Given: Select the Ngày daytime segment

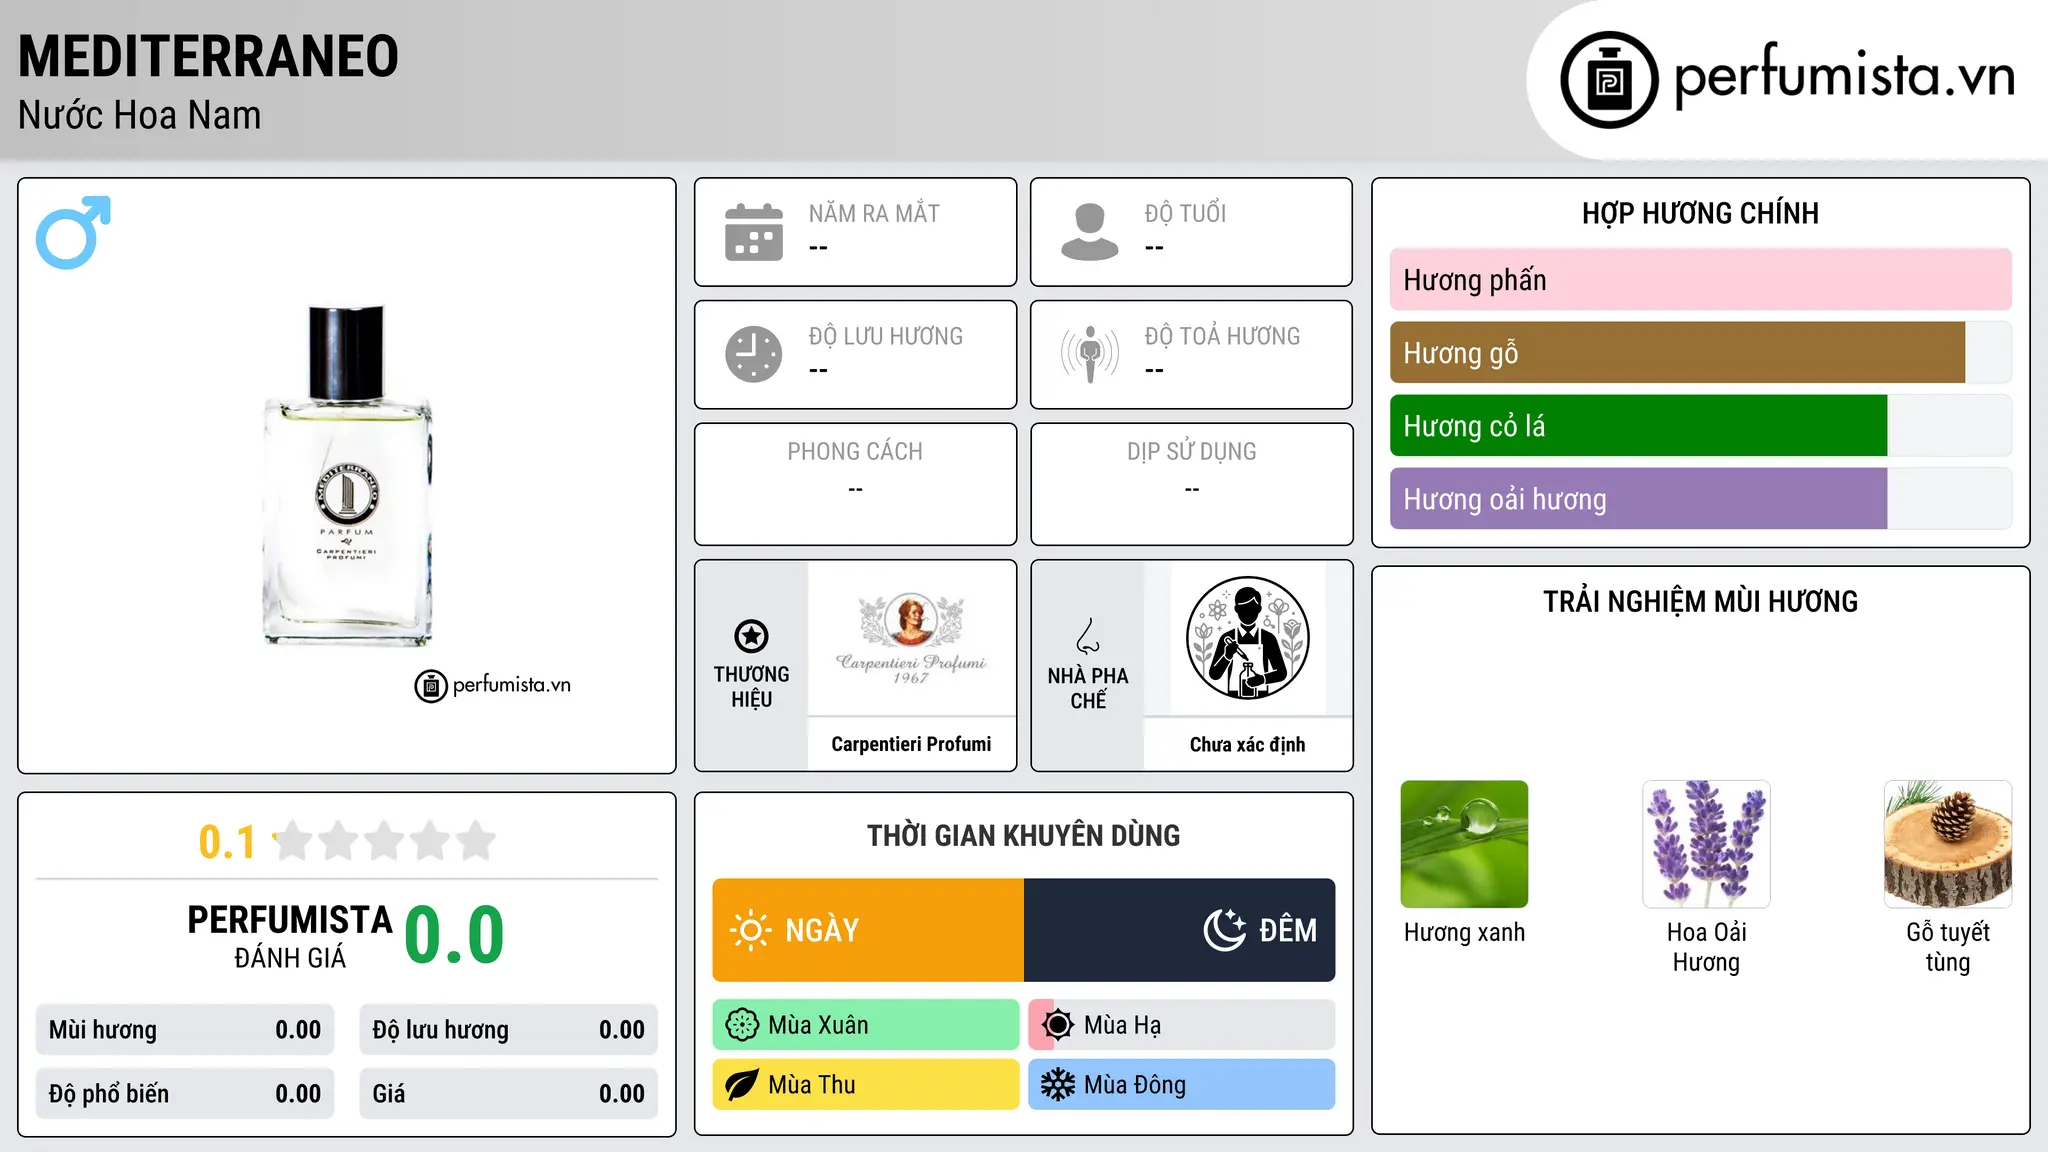Looking at the screenshot, I should click(x=868, y=930).
